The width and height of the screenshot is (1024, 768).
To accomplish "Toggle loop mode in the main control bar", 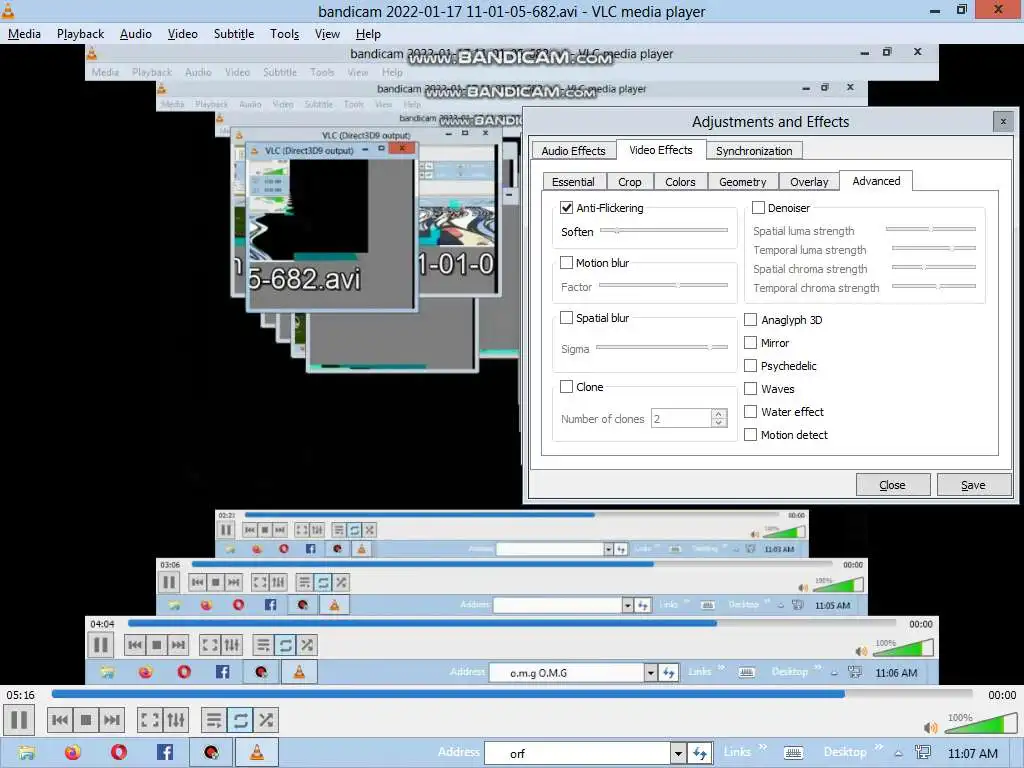I will pos(240,720).
